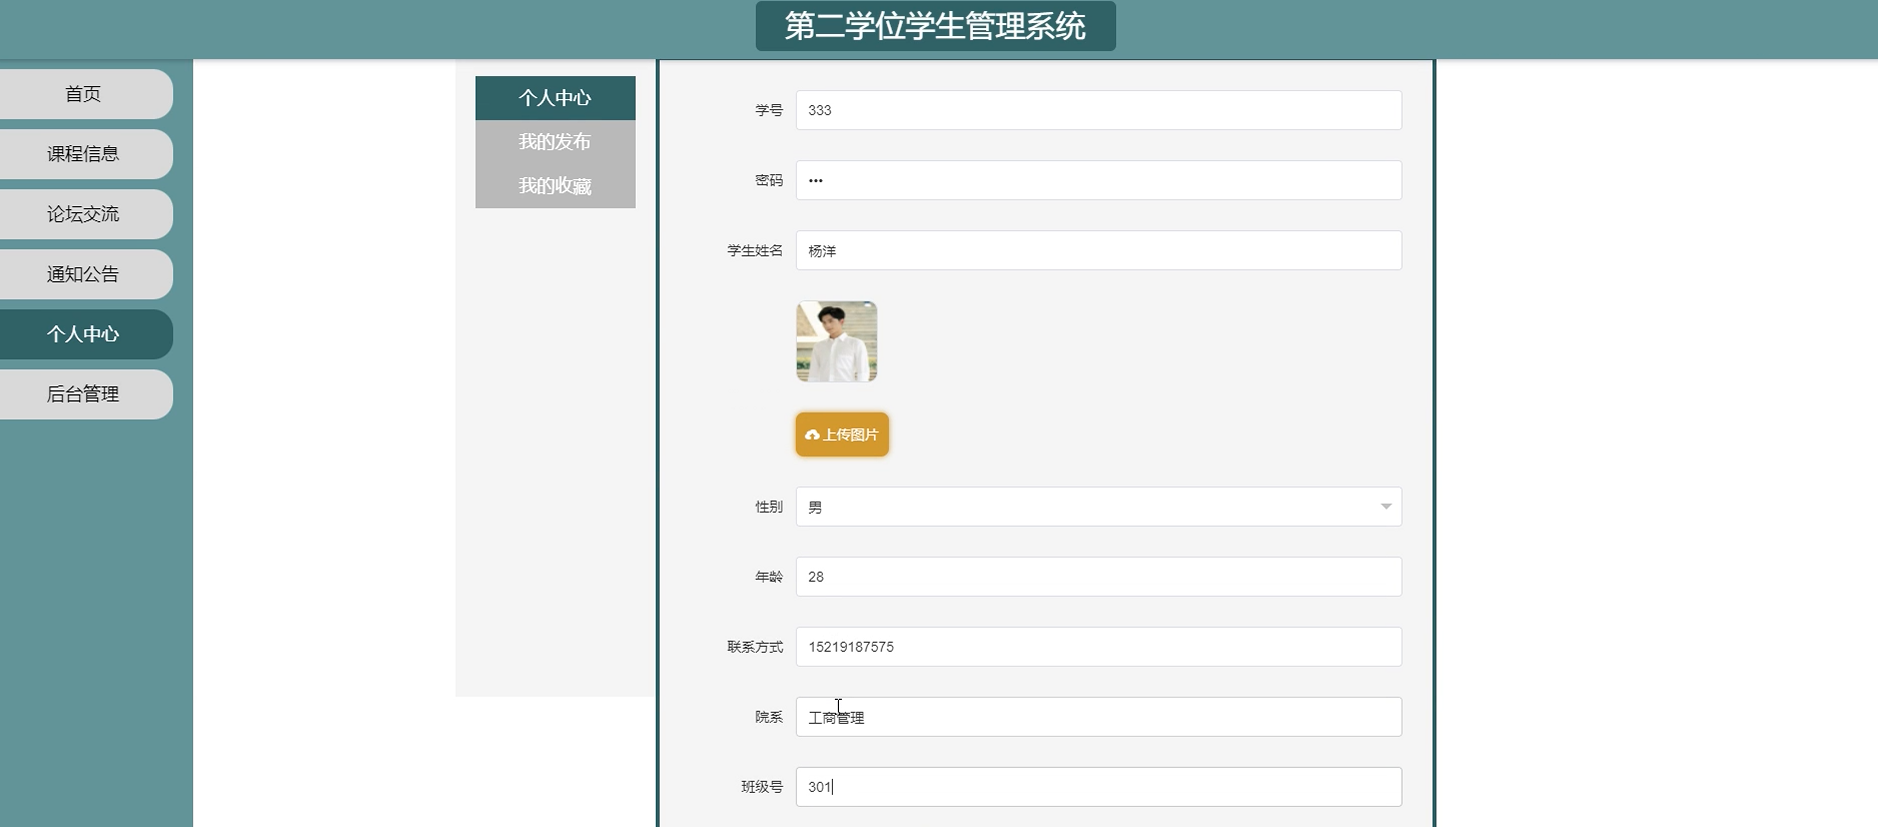This screenshot has width=1878, height=827.
Task: Select 个人中心 in the left sidebar
Action: click(x=84, y=334)
